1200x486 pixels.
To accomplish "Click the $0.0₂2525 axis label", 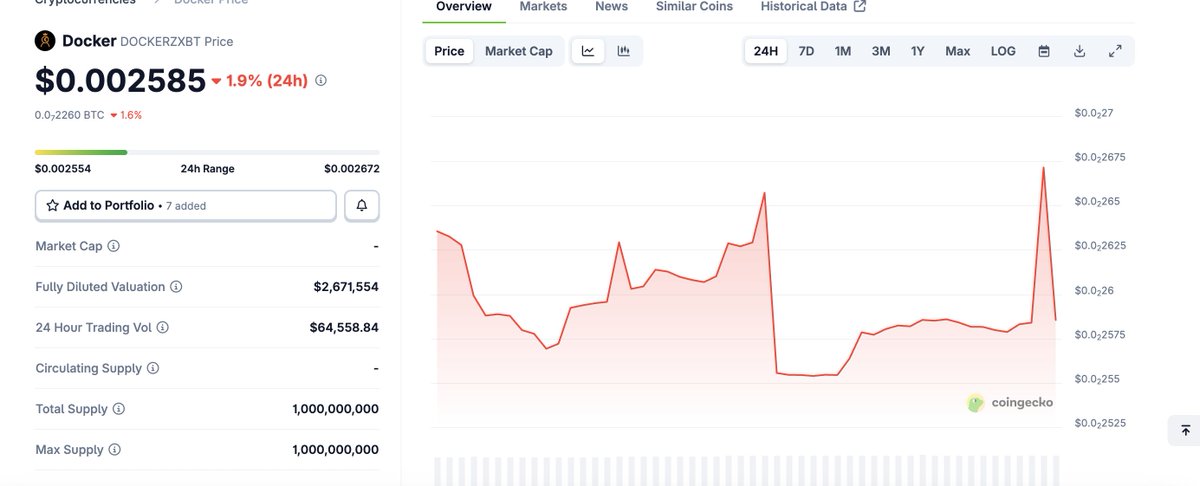I will point(1100,423).
